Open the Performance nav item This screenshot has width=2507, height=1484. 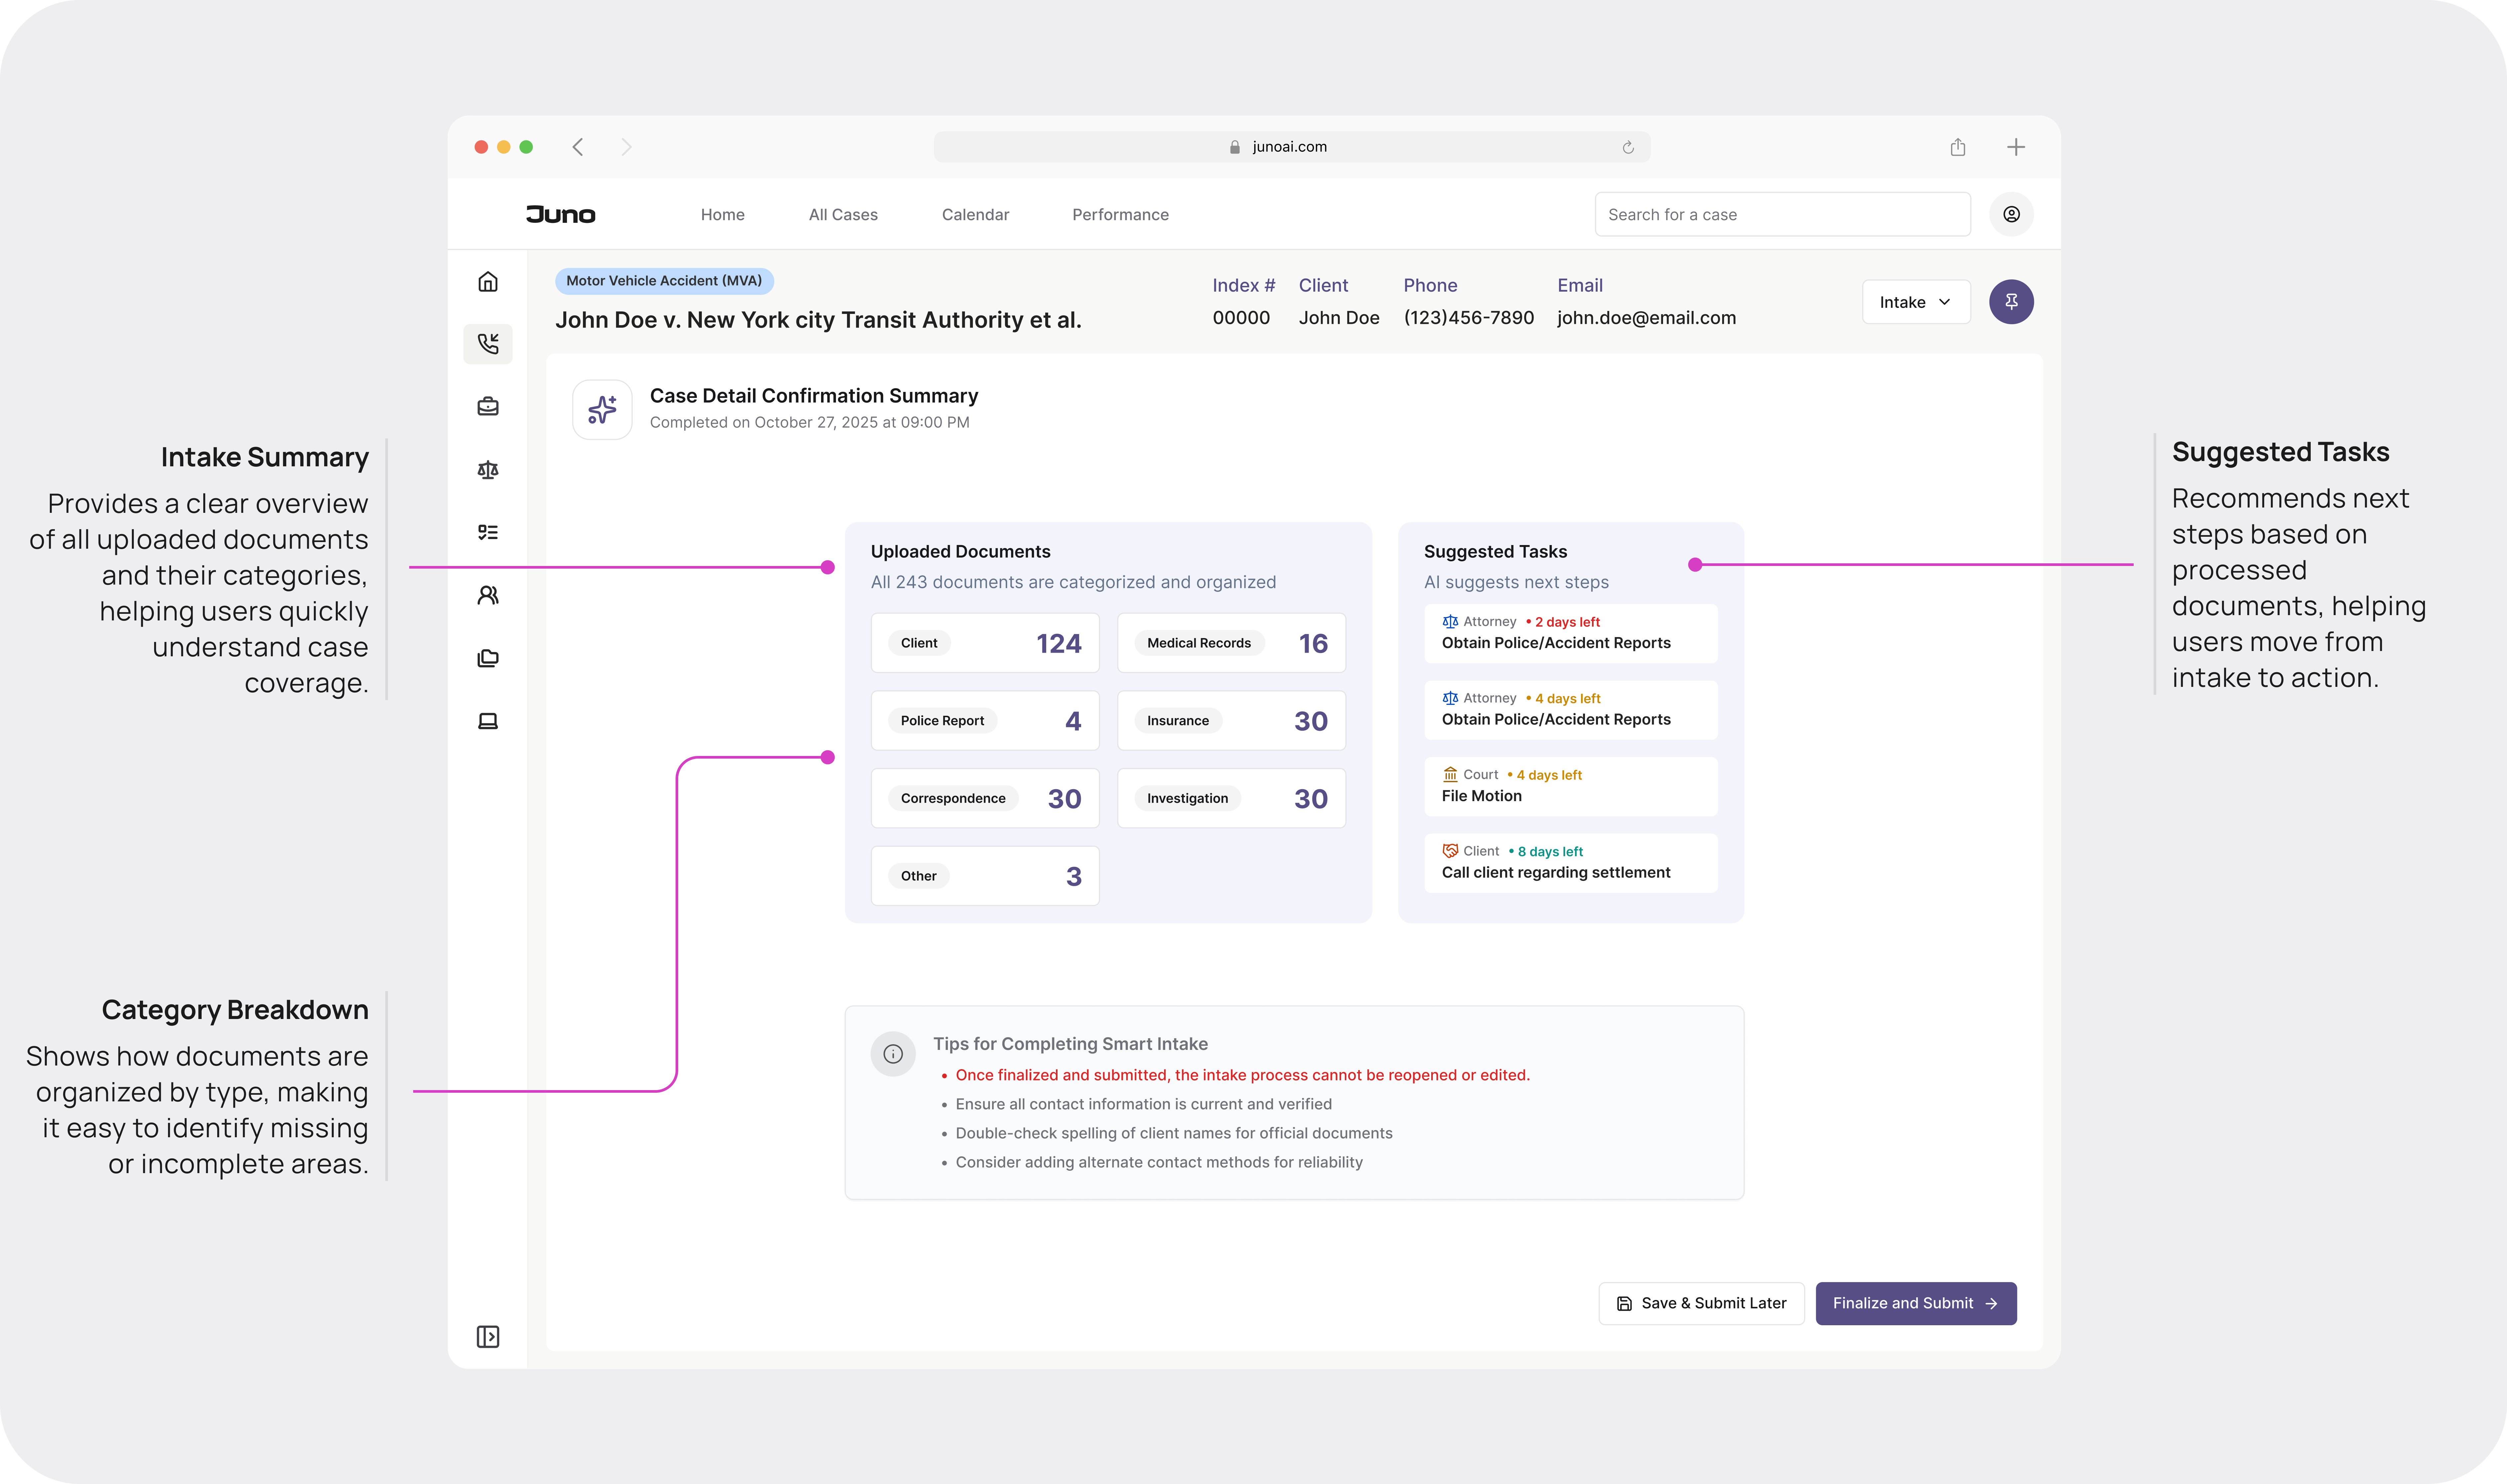[1120, 214]
